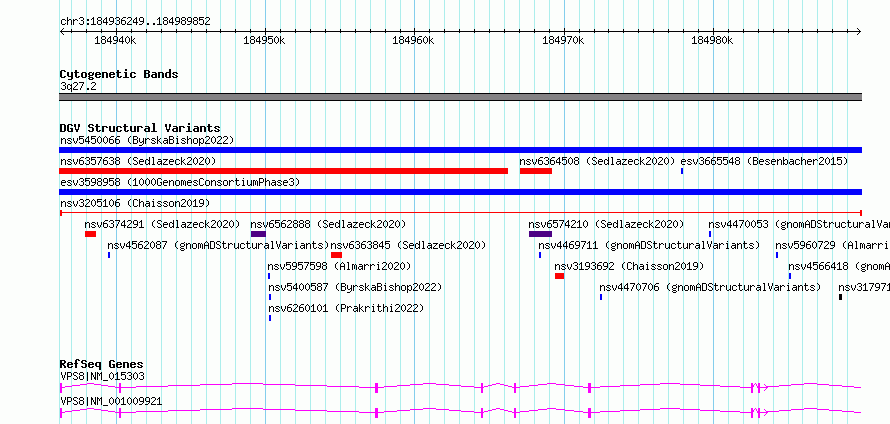The width and height of the screenshot is (890, 424).
Task: Open the VPS8|NM_015303 gene label
Action: coord(102,376)
